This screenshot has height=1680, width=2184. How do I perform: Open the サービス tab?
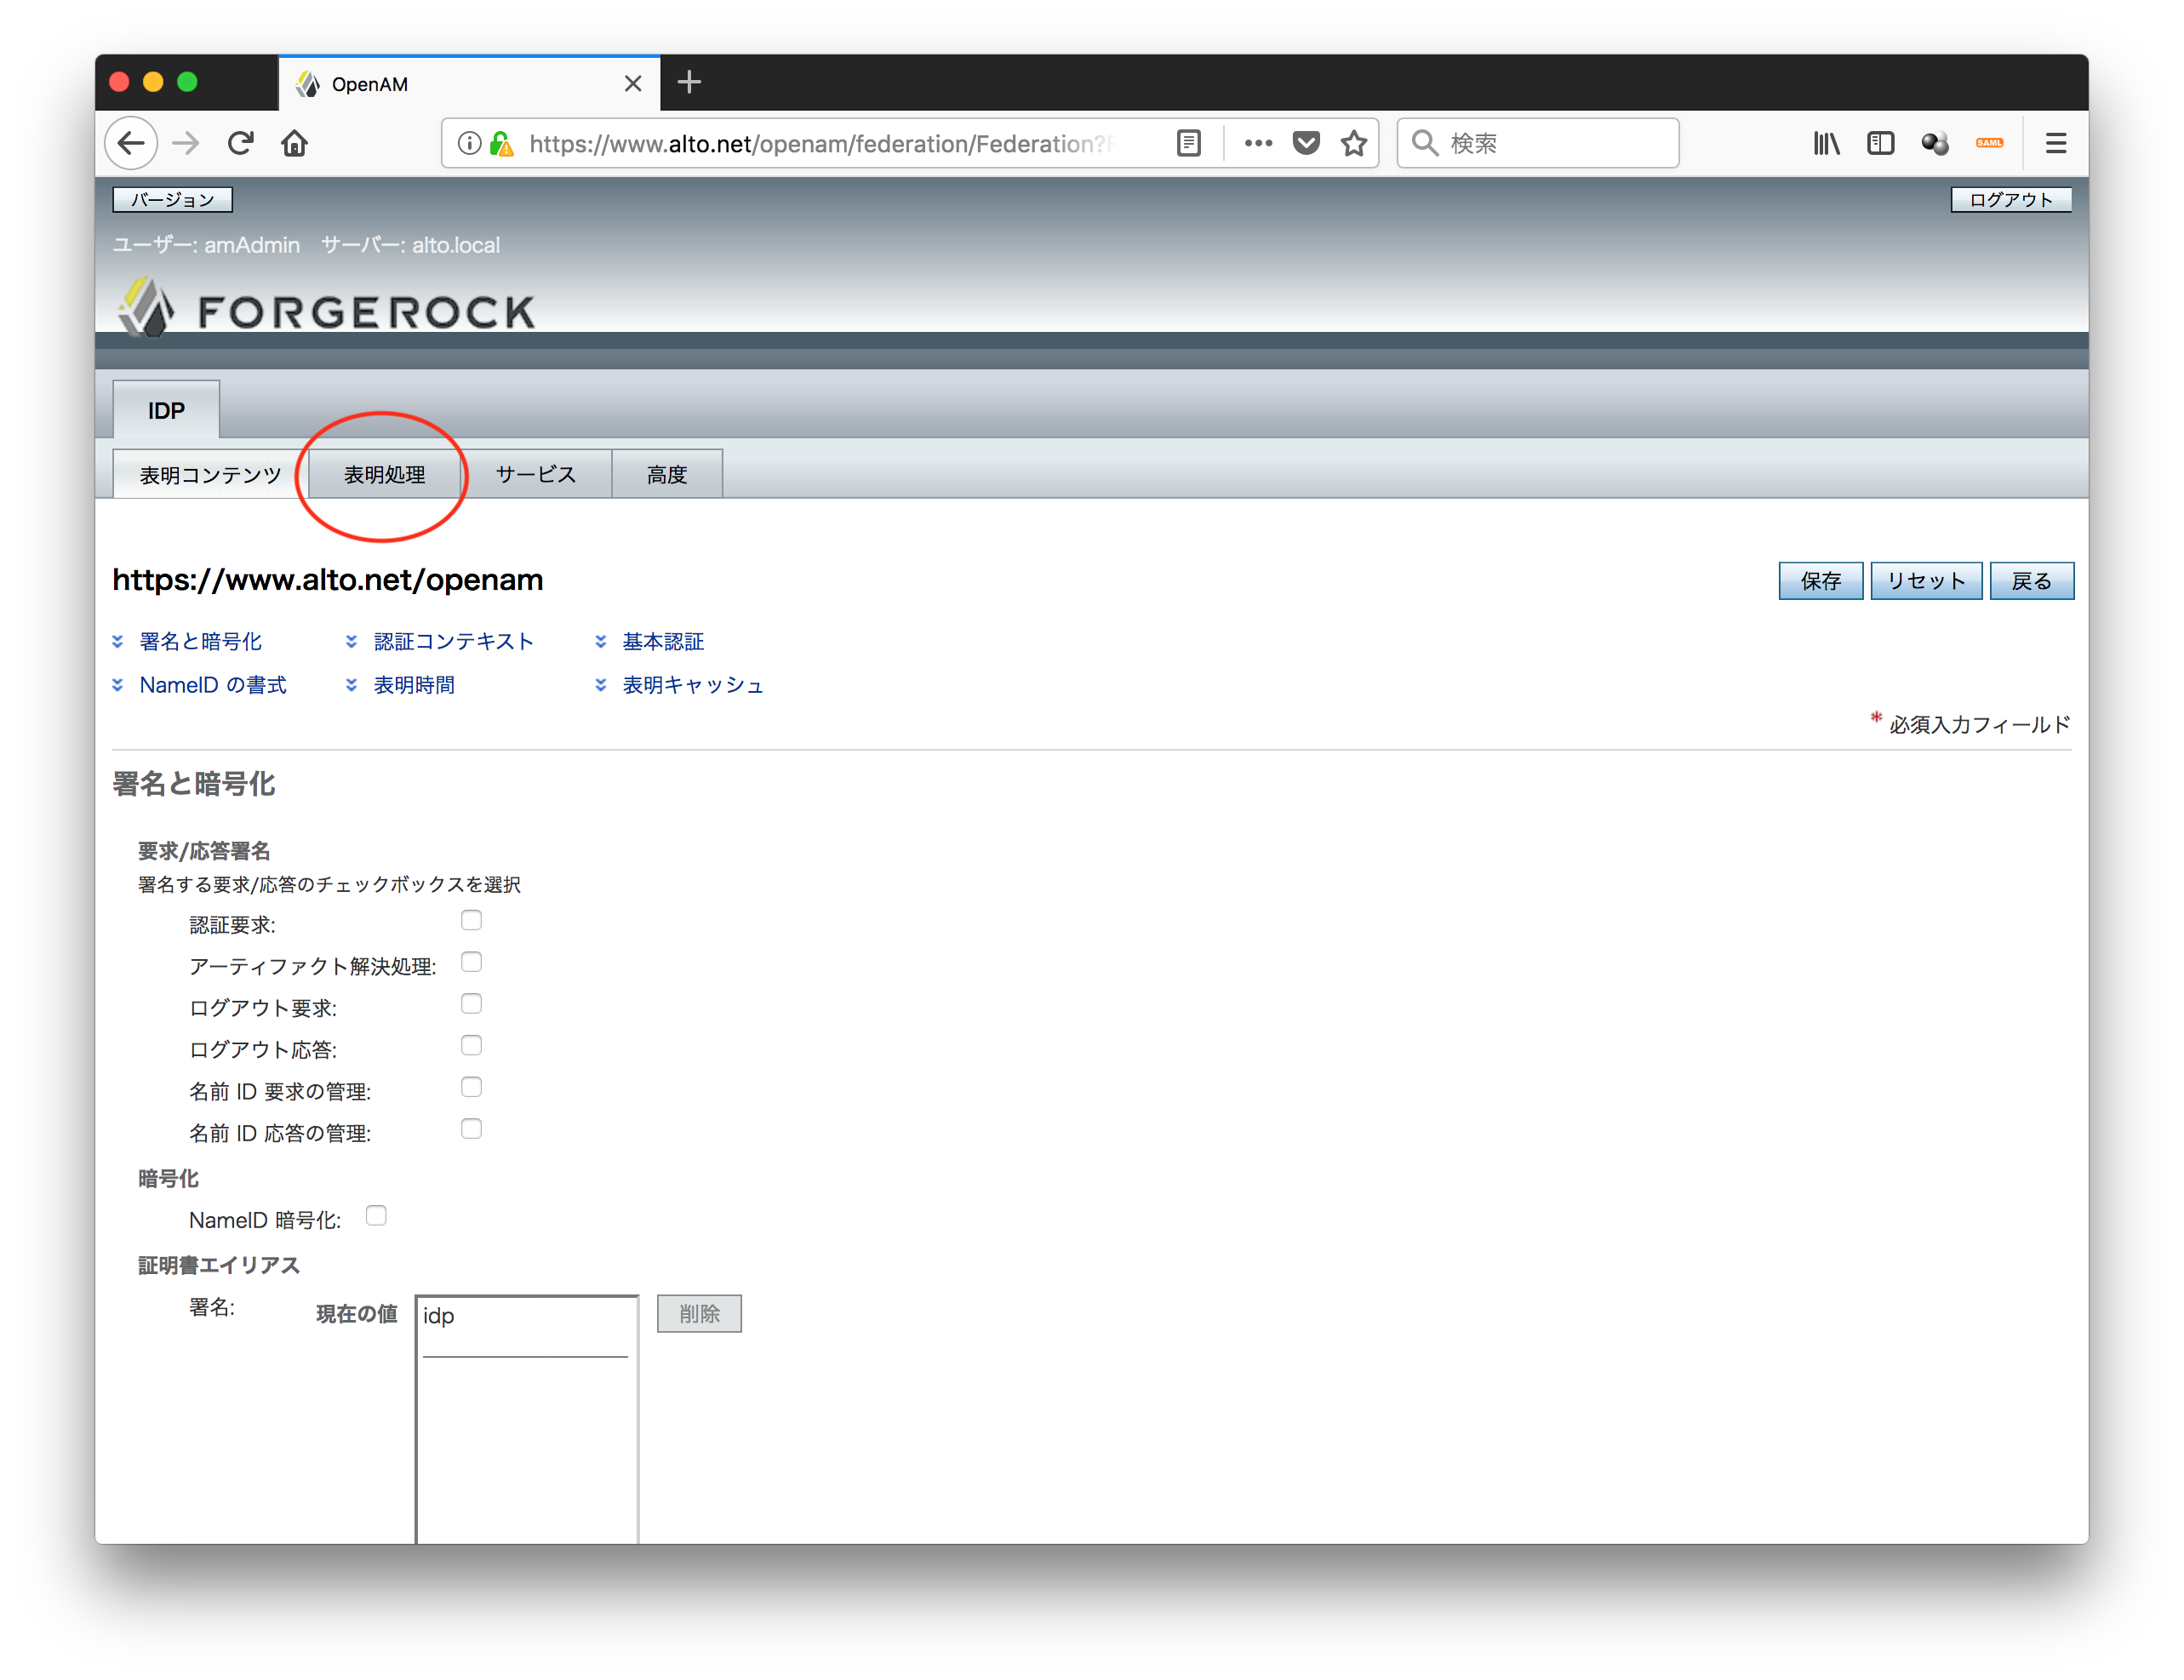tap(536, 474)
